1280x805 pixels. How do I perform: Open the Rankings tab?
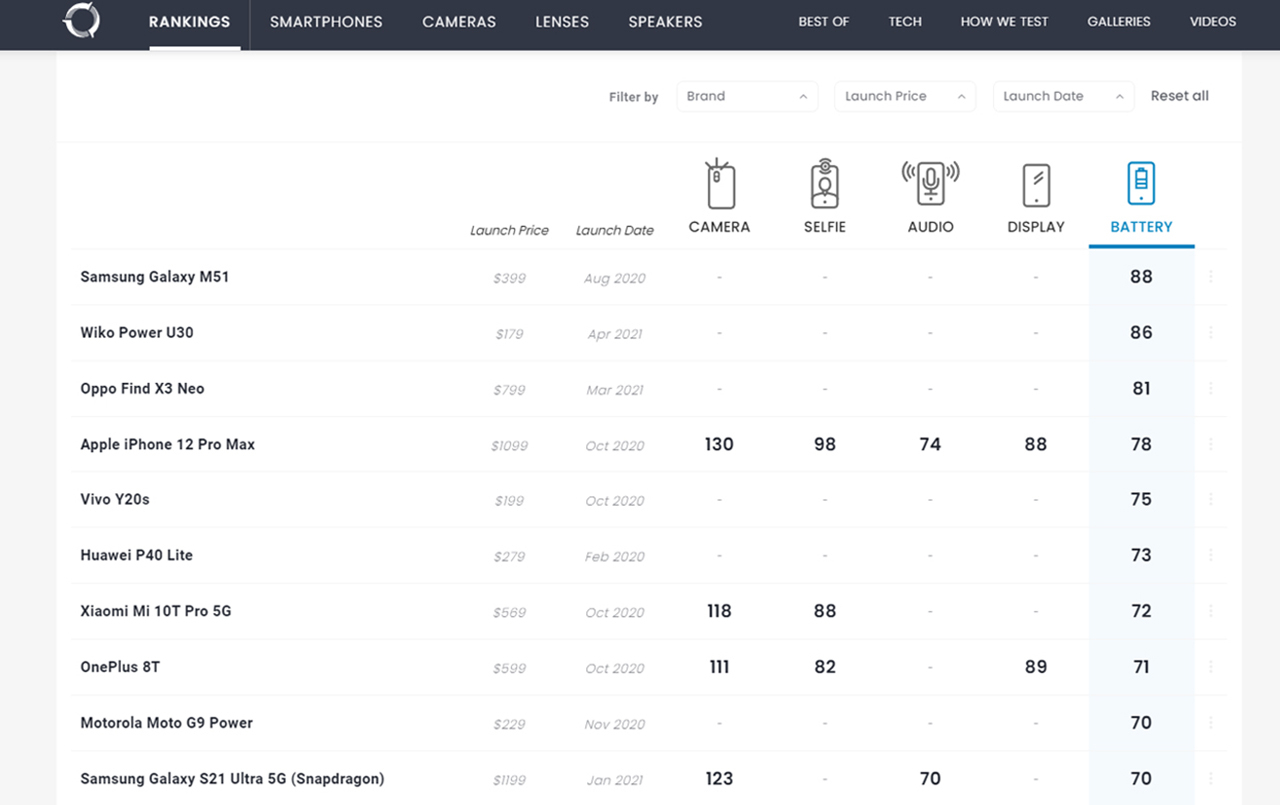click(x=189, y=21)
